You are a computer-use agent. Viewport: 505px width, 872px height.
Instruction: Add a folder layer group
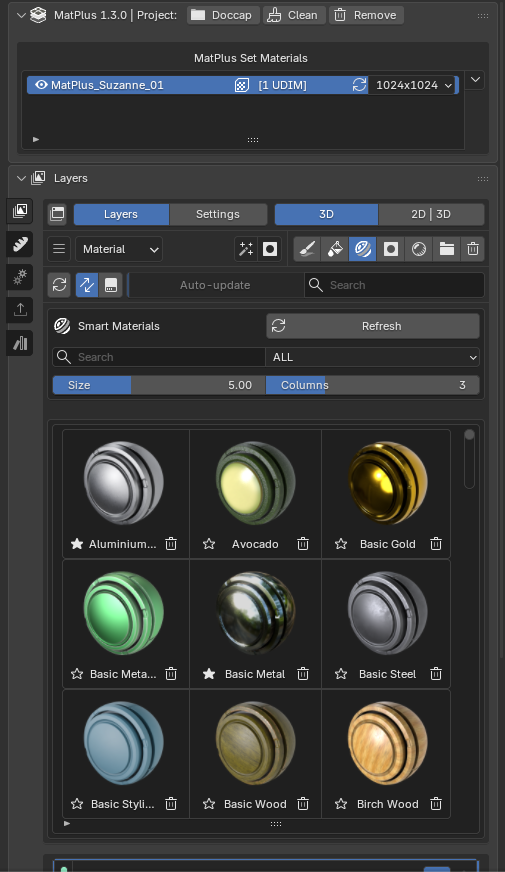[x=447, y=249]
